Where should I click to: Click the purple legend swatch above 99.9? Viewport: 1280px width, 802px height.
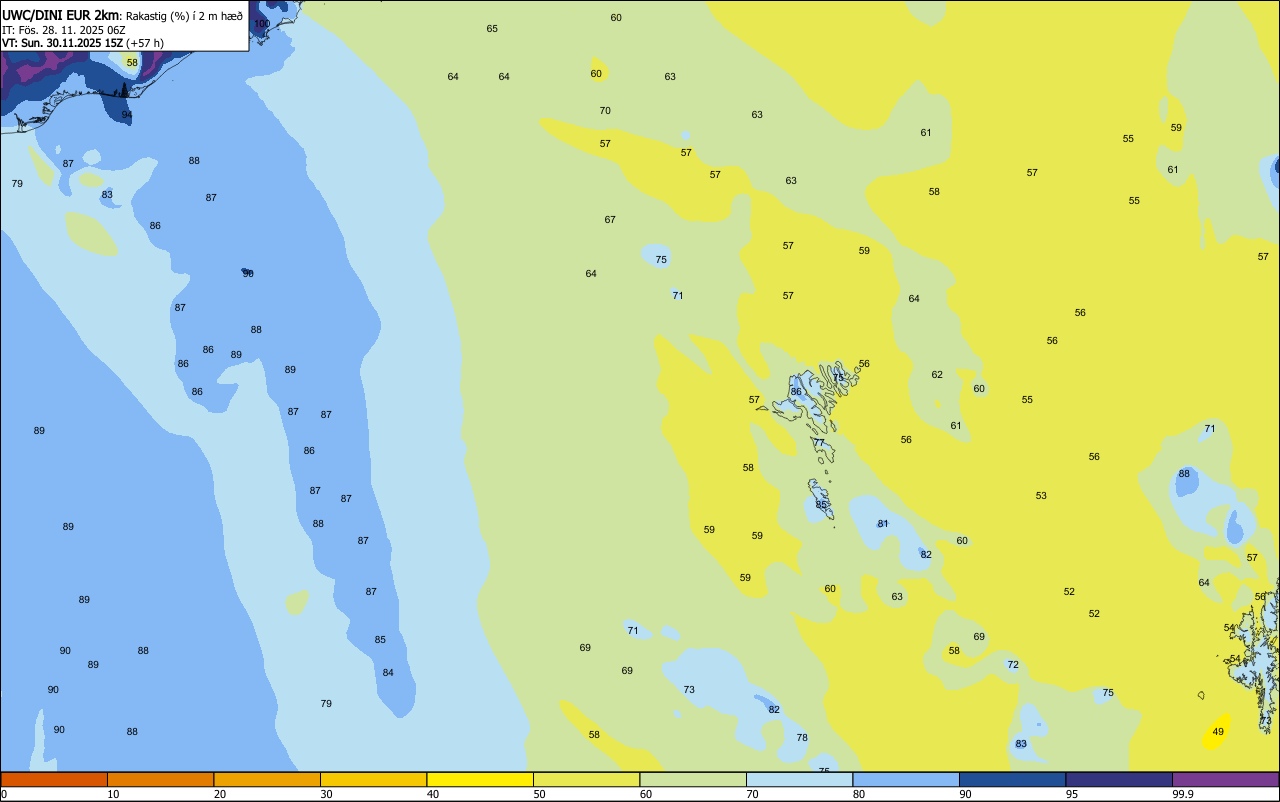point(1225,779)
